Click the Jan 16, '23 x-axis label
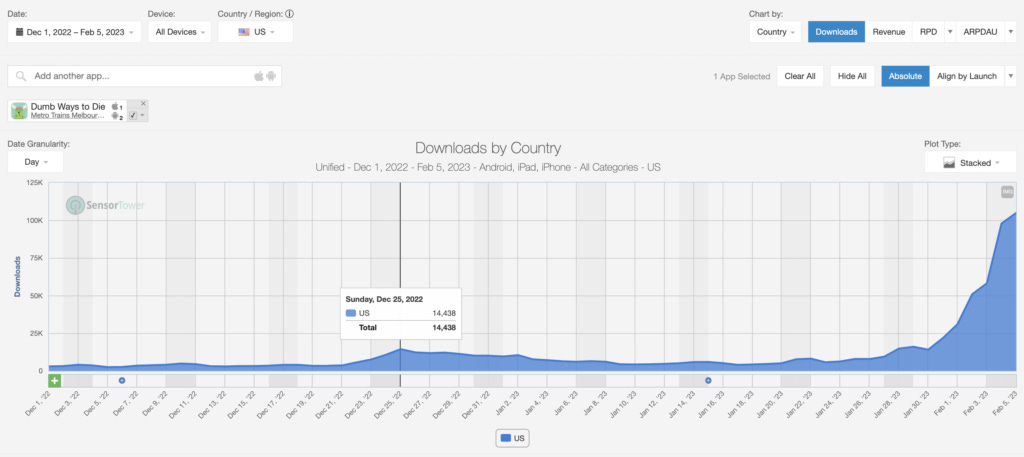The height and width of the screenshot is (457, 1024). point(710,405)
